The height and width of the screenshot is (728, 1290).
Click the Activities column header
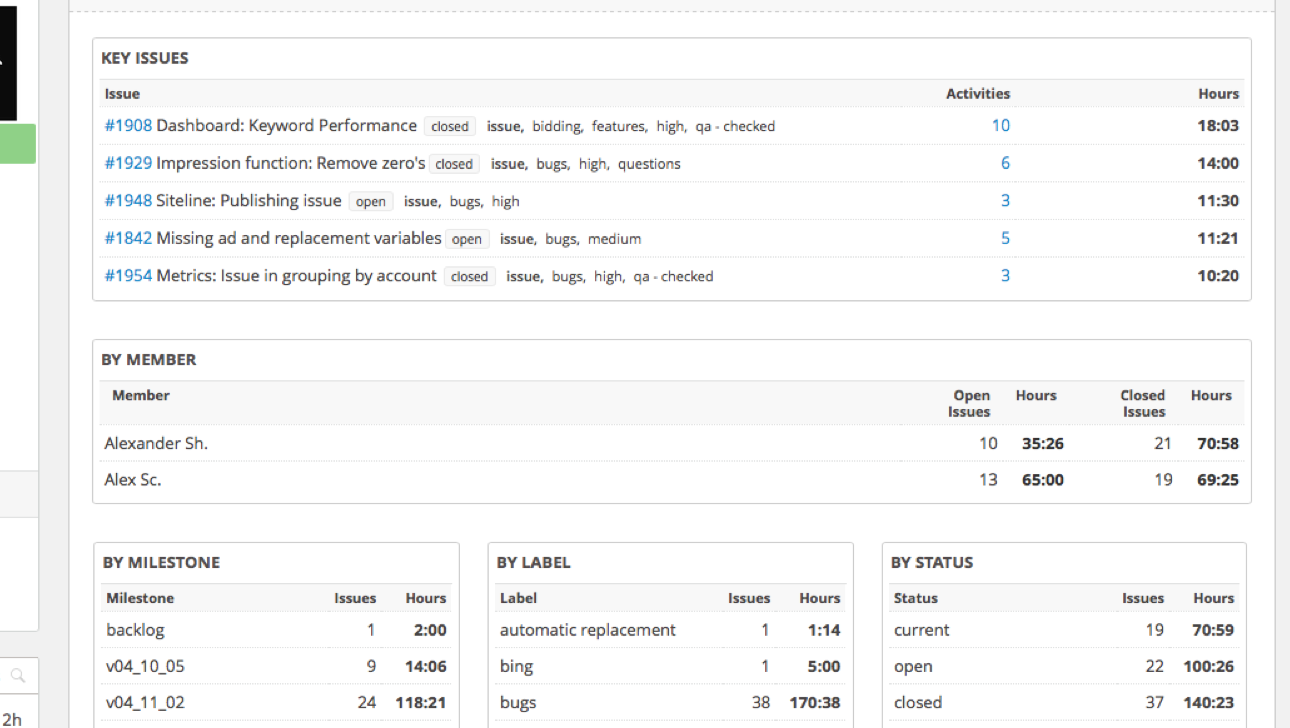tap(978, 94)
